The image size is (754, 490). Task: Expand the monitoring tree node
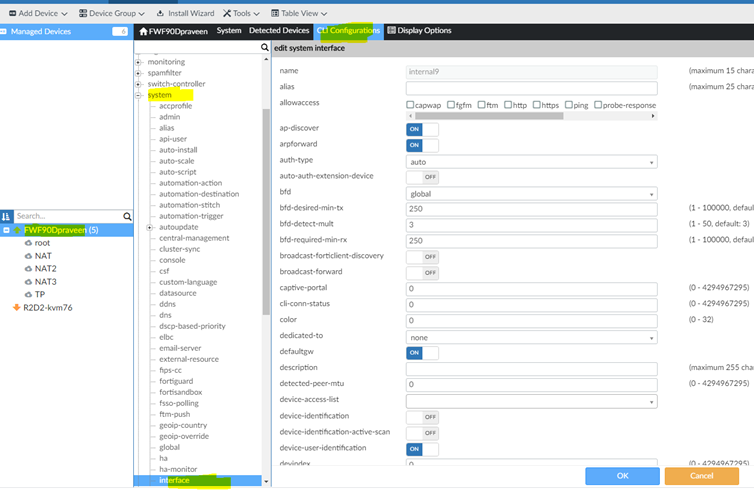coord(138,62)
